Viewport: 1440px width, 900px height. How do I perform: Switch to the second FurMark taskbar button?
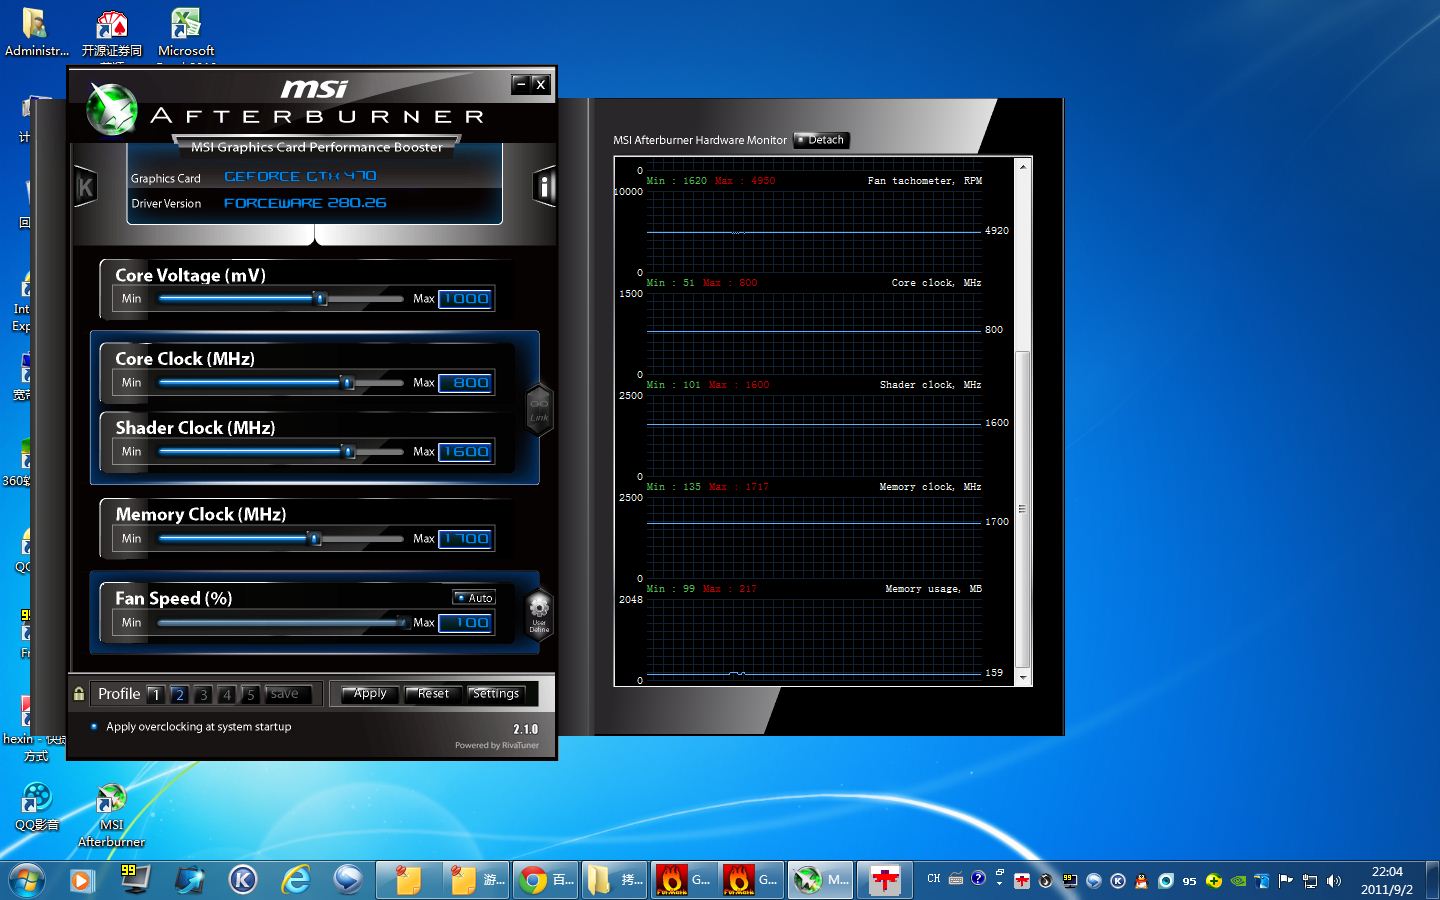point(750,880)
